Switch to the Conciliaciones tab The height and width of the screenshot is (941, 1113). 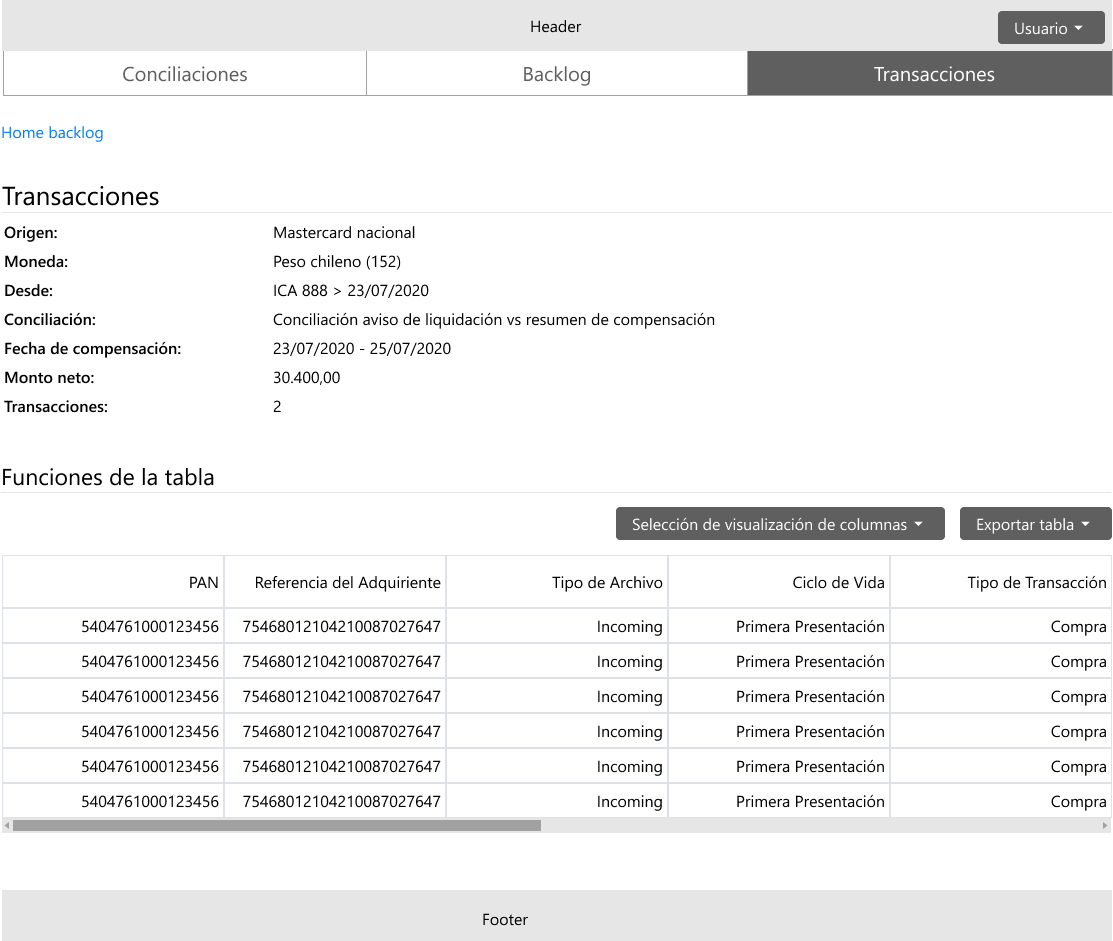(185, 74)
